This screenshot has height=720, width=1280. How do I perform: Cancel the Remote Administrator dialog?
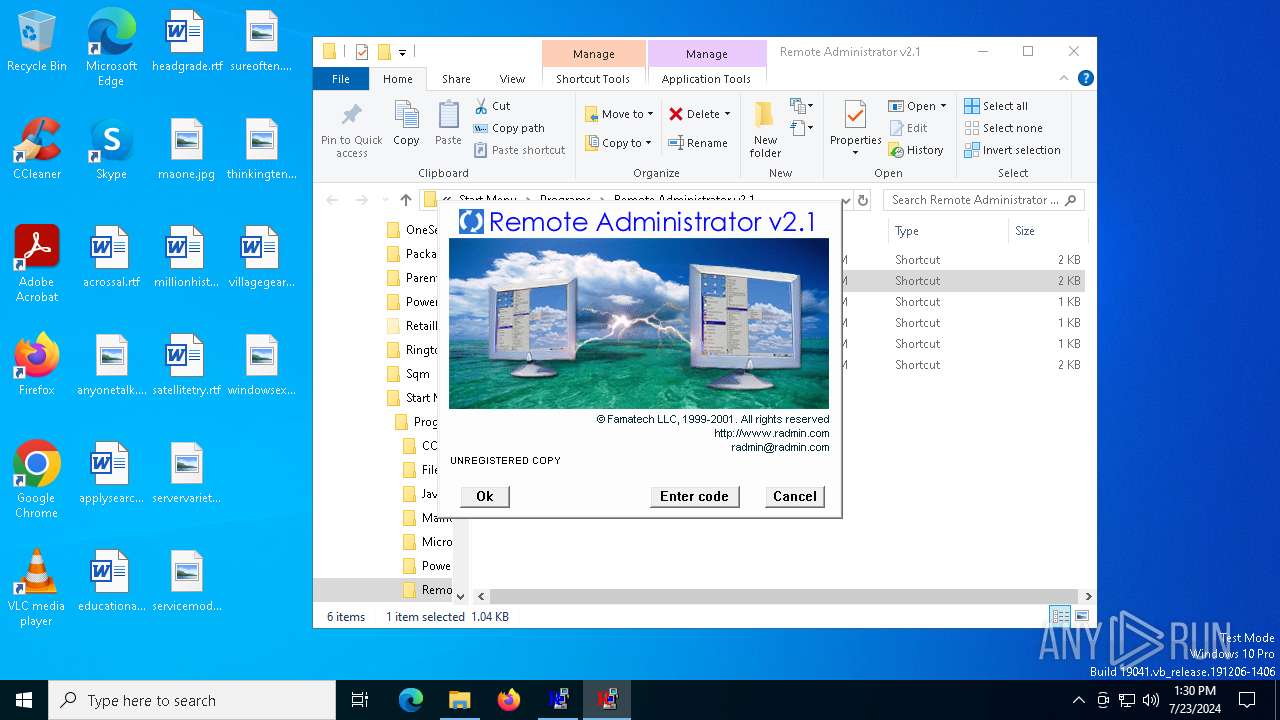(795, 496)
